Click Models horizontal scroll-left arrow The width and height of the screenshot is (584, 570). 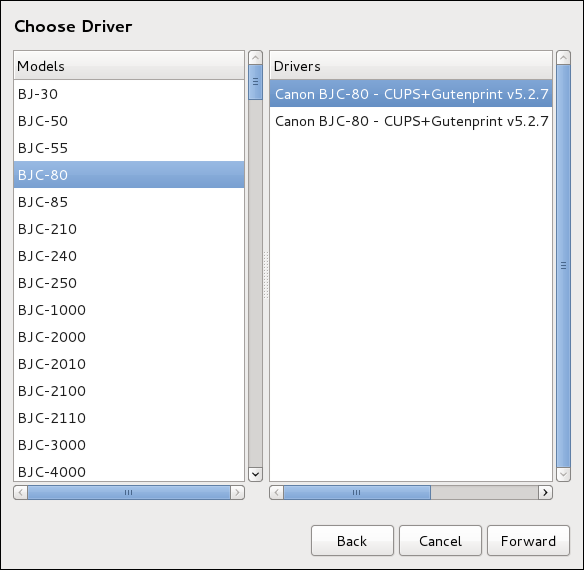coord(20,493)
